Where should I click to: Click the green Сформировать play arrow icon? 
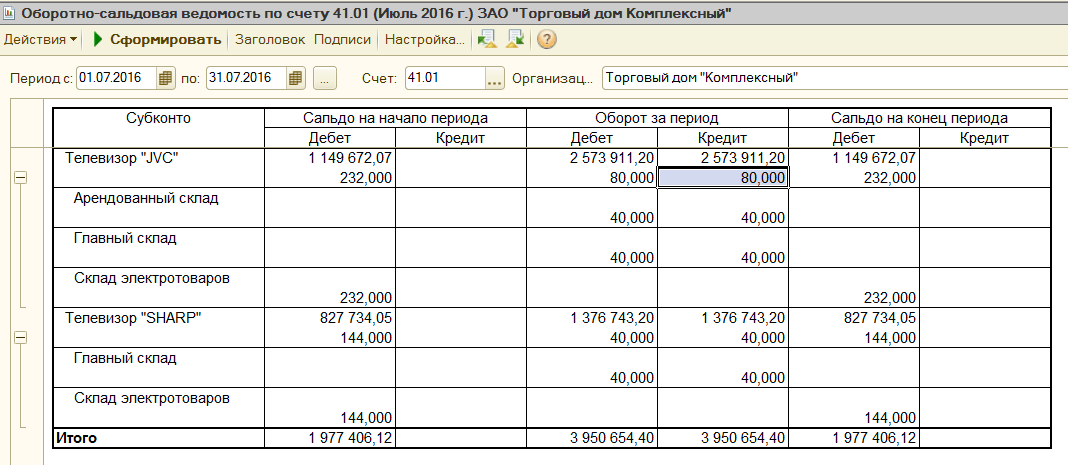point(98,40)
